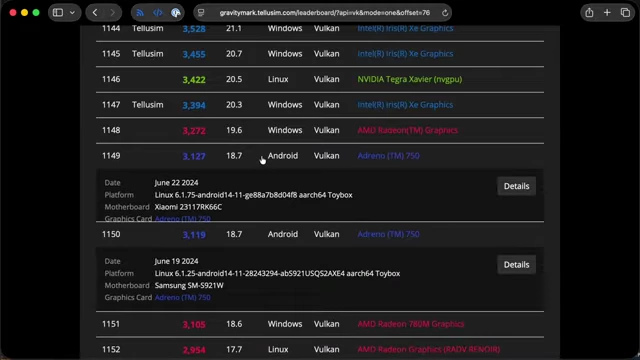Select rank number 1146
The height and width of the screenshot is (360, 640).
pyautogui.click(x=111, y=79)
